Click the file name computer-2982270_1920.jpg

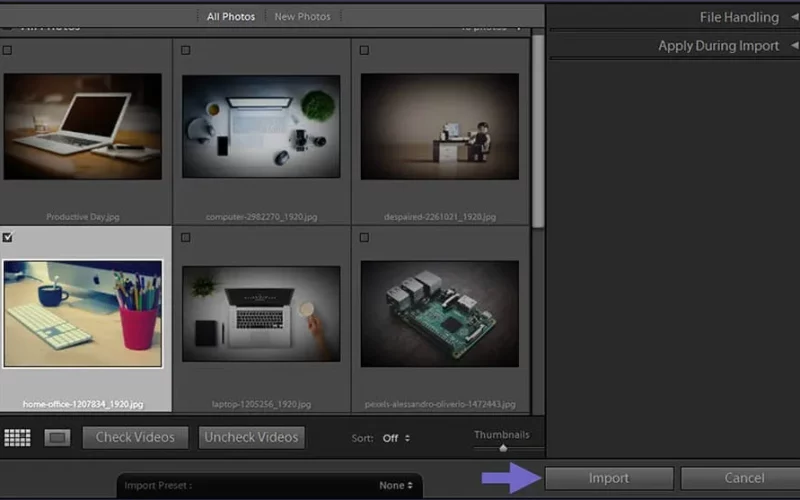point(261,217)
